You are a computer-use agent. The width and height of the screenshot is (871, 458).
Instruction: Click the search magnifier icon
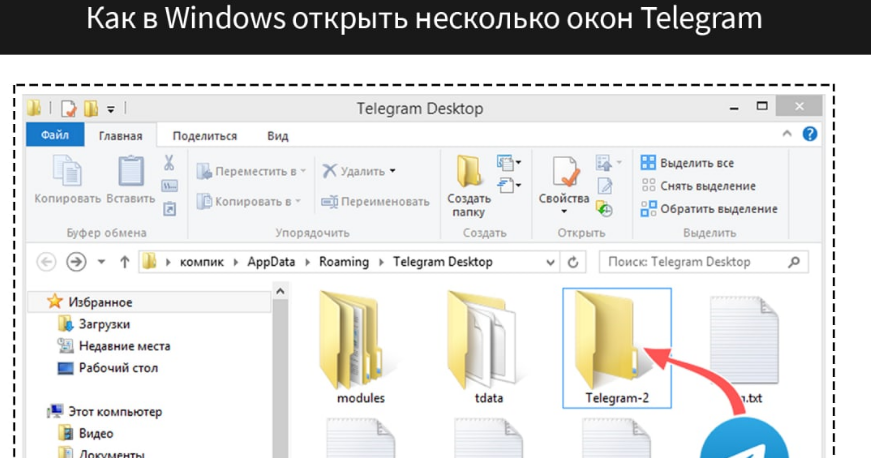pyautogui.click(x=794, y=262)
